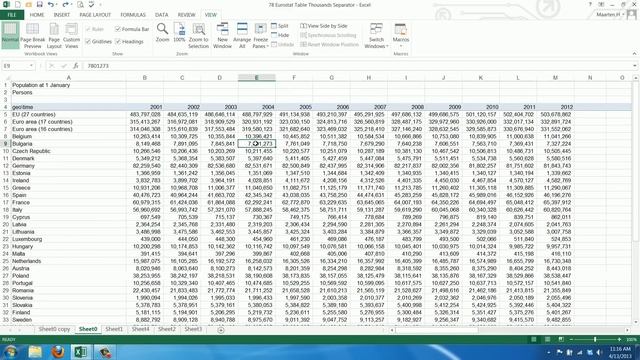Image resolution: width=640 pixels, height=360 pixels.
Task: Switch to the FORMULAS tab
Action: coord(133,15)
